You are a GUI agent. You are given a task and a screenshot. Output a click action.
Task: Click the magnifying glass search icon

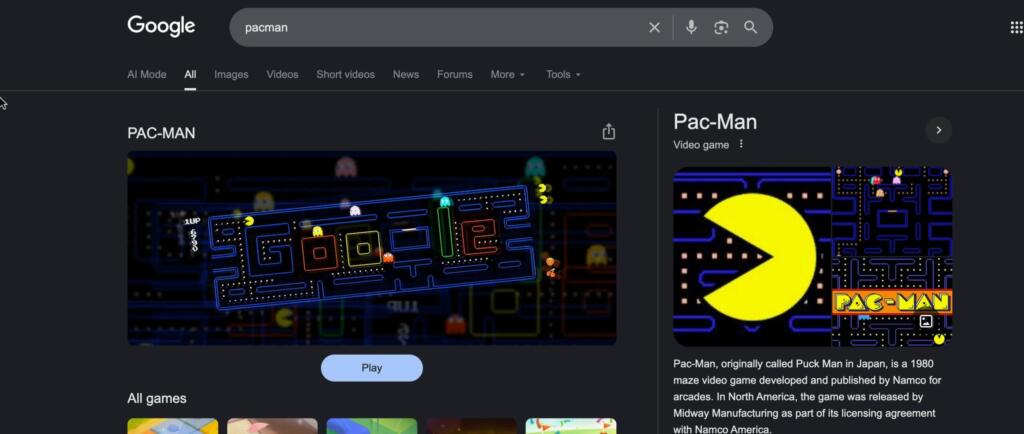click(x=751, y=28)
